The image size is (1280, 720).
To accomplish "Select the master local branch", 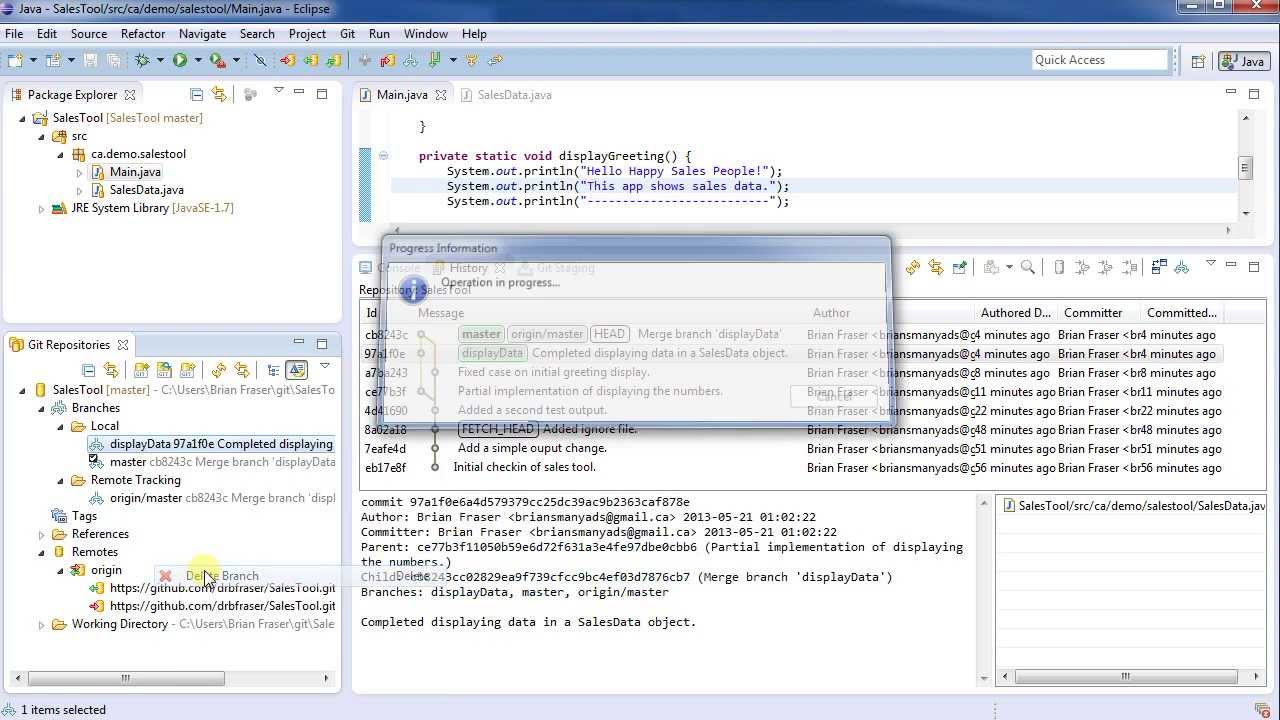I will (x=212, y=462).
